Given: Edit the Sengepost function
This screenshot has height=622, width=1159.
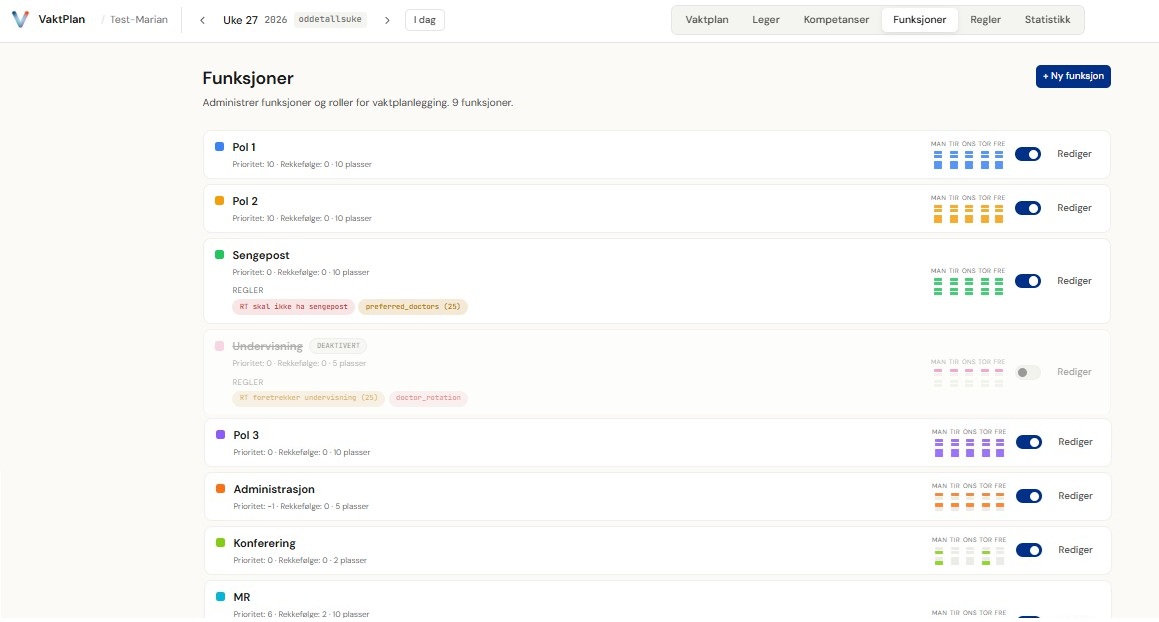Looking at the screenshot, I should (x=1074, y=281).
